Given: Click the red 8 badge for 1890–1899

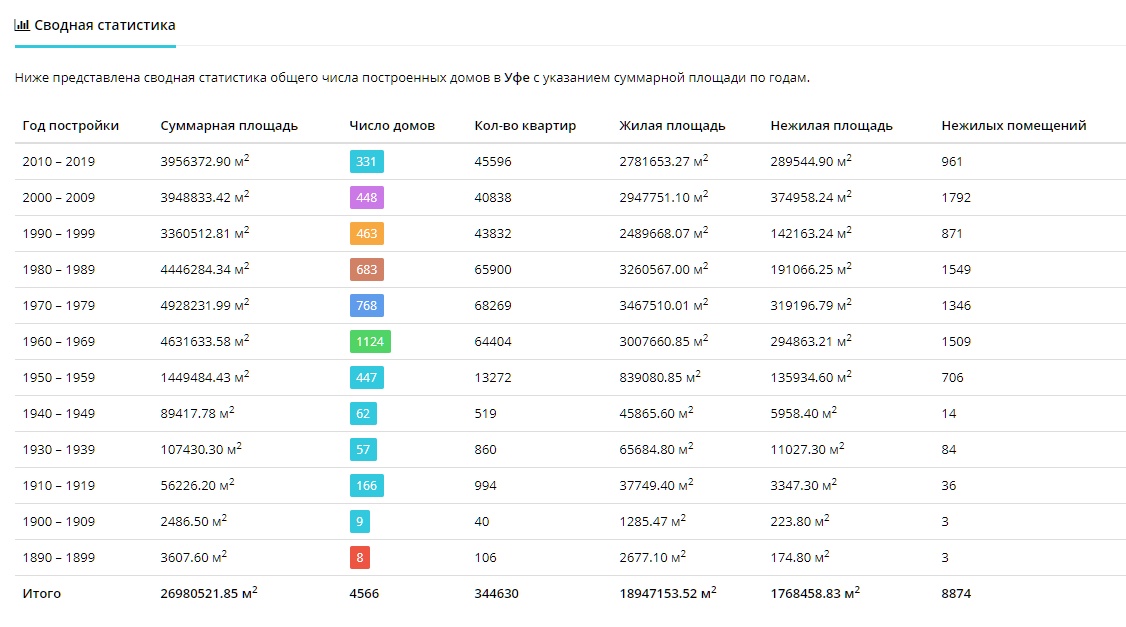Looking at the screenshot, I should (360, 557).
